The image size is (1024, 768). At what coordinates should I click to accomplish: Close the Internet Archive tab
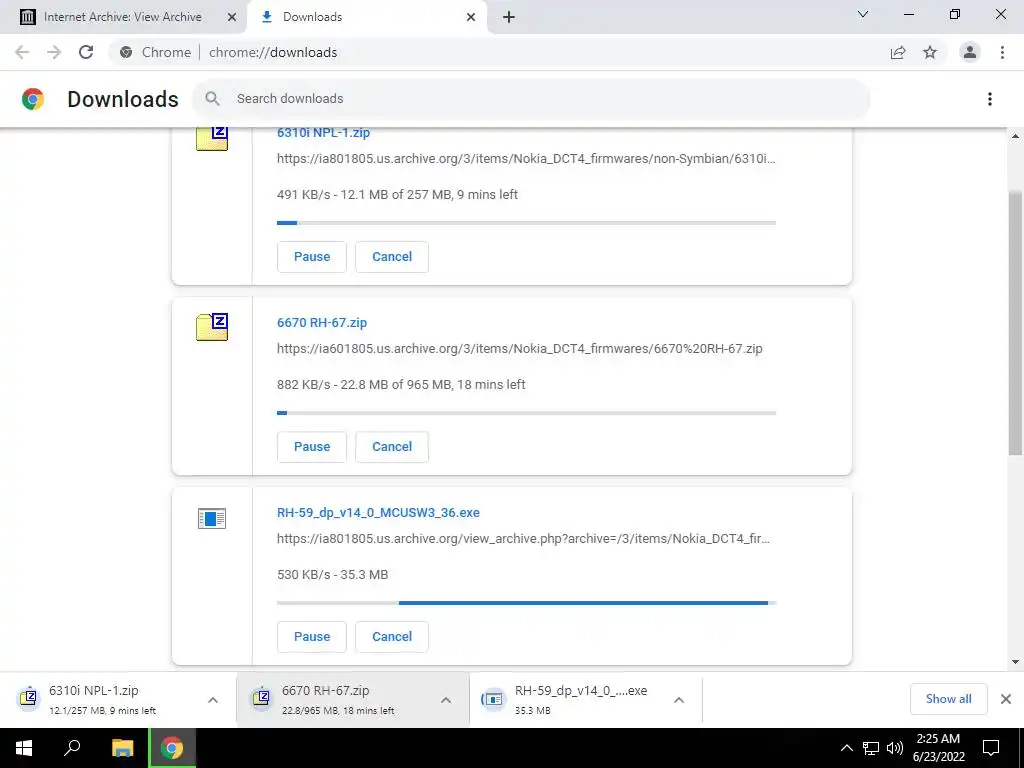pyautogui.click(x=231, y=17)
